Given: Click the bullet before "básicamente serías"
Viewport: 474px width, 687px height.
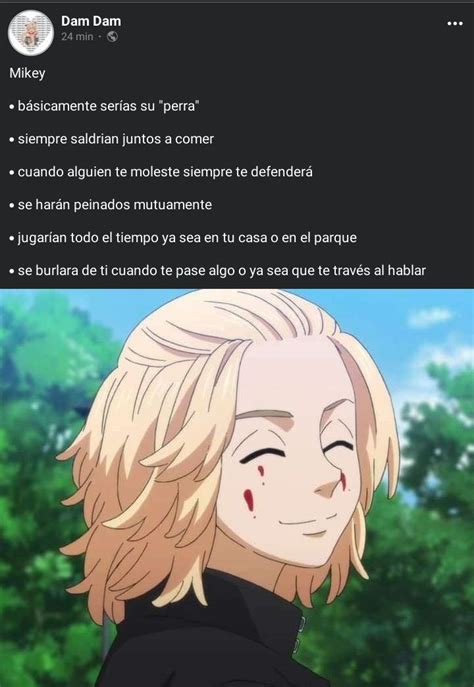Looking at the screenshot, I should (12, 106).
